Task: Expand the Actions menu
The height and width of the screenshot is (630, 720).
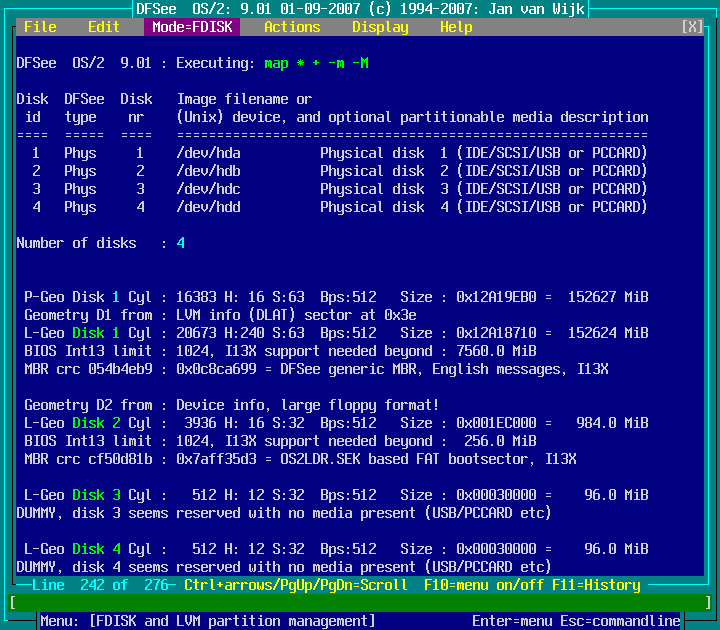Action: coord(292,27)
